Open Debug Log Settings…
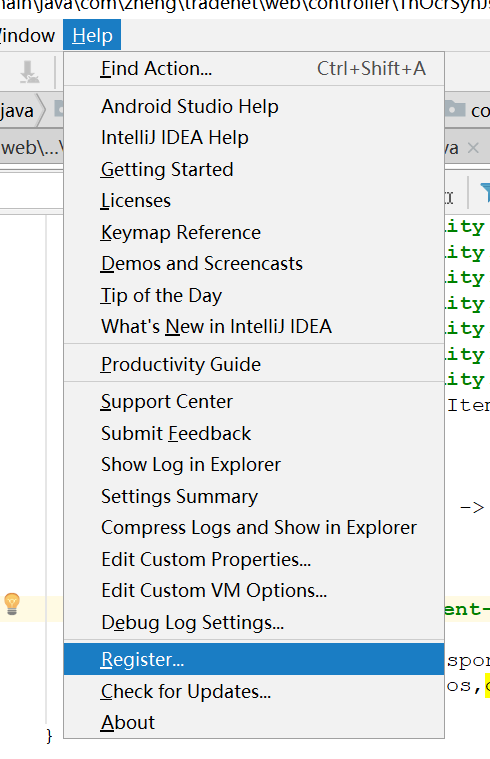The height and width of the screenshot is (759, 490). (254, 622)
